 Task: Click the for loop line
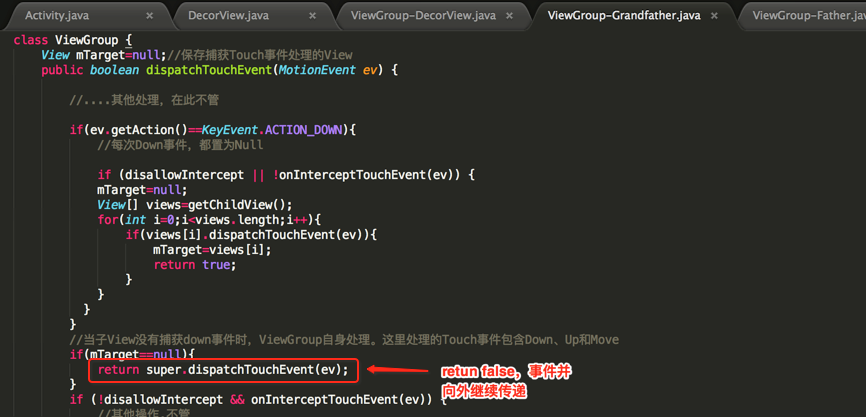pyautogui.click(x=209, y=220)
